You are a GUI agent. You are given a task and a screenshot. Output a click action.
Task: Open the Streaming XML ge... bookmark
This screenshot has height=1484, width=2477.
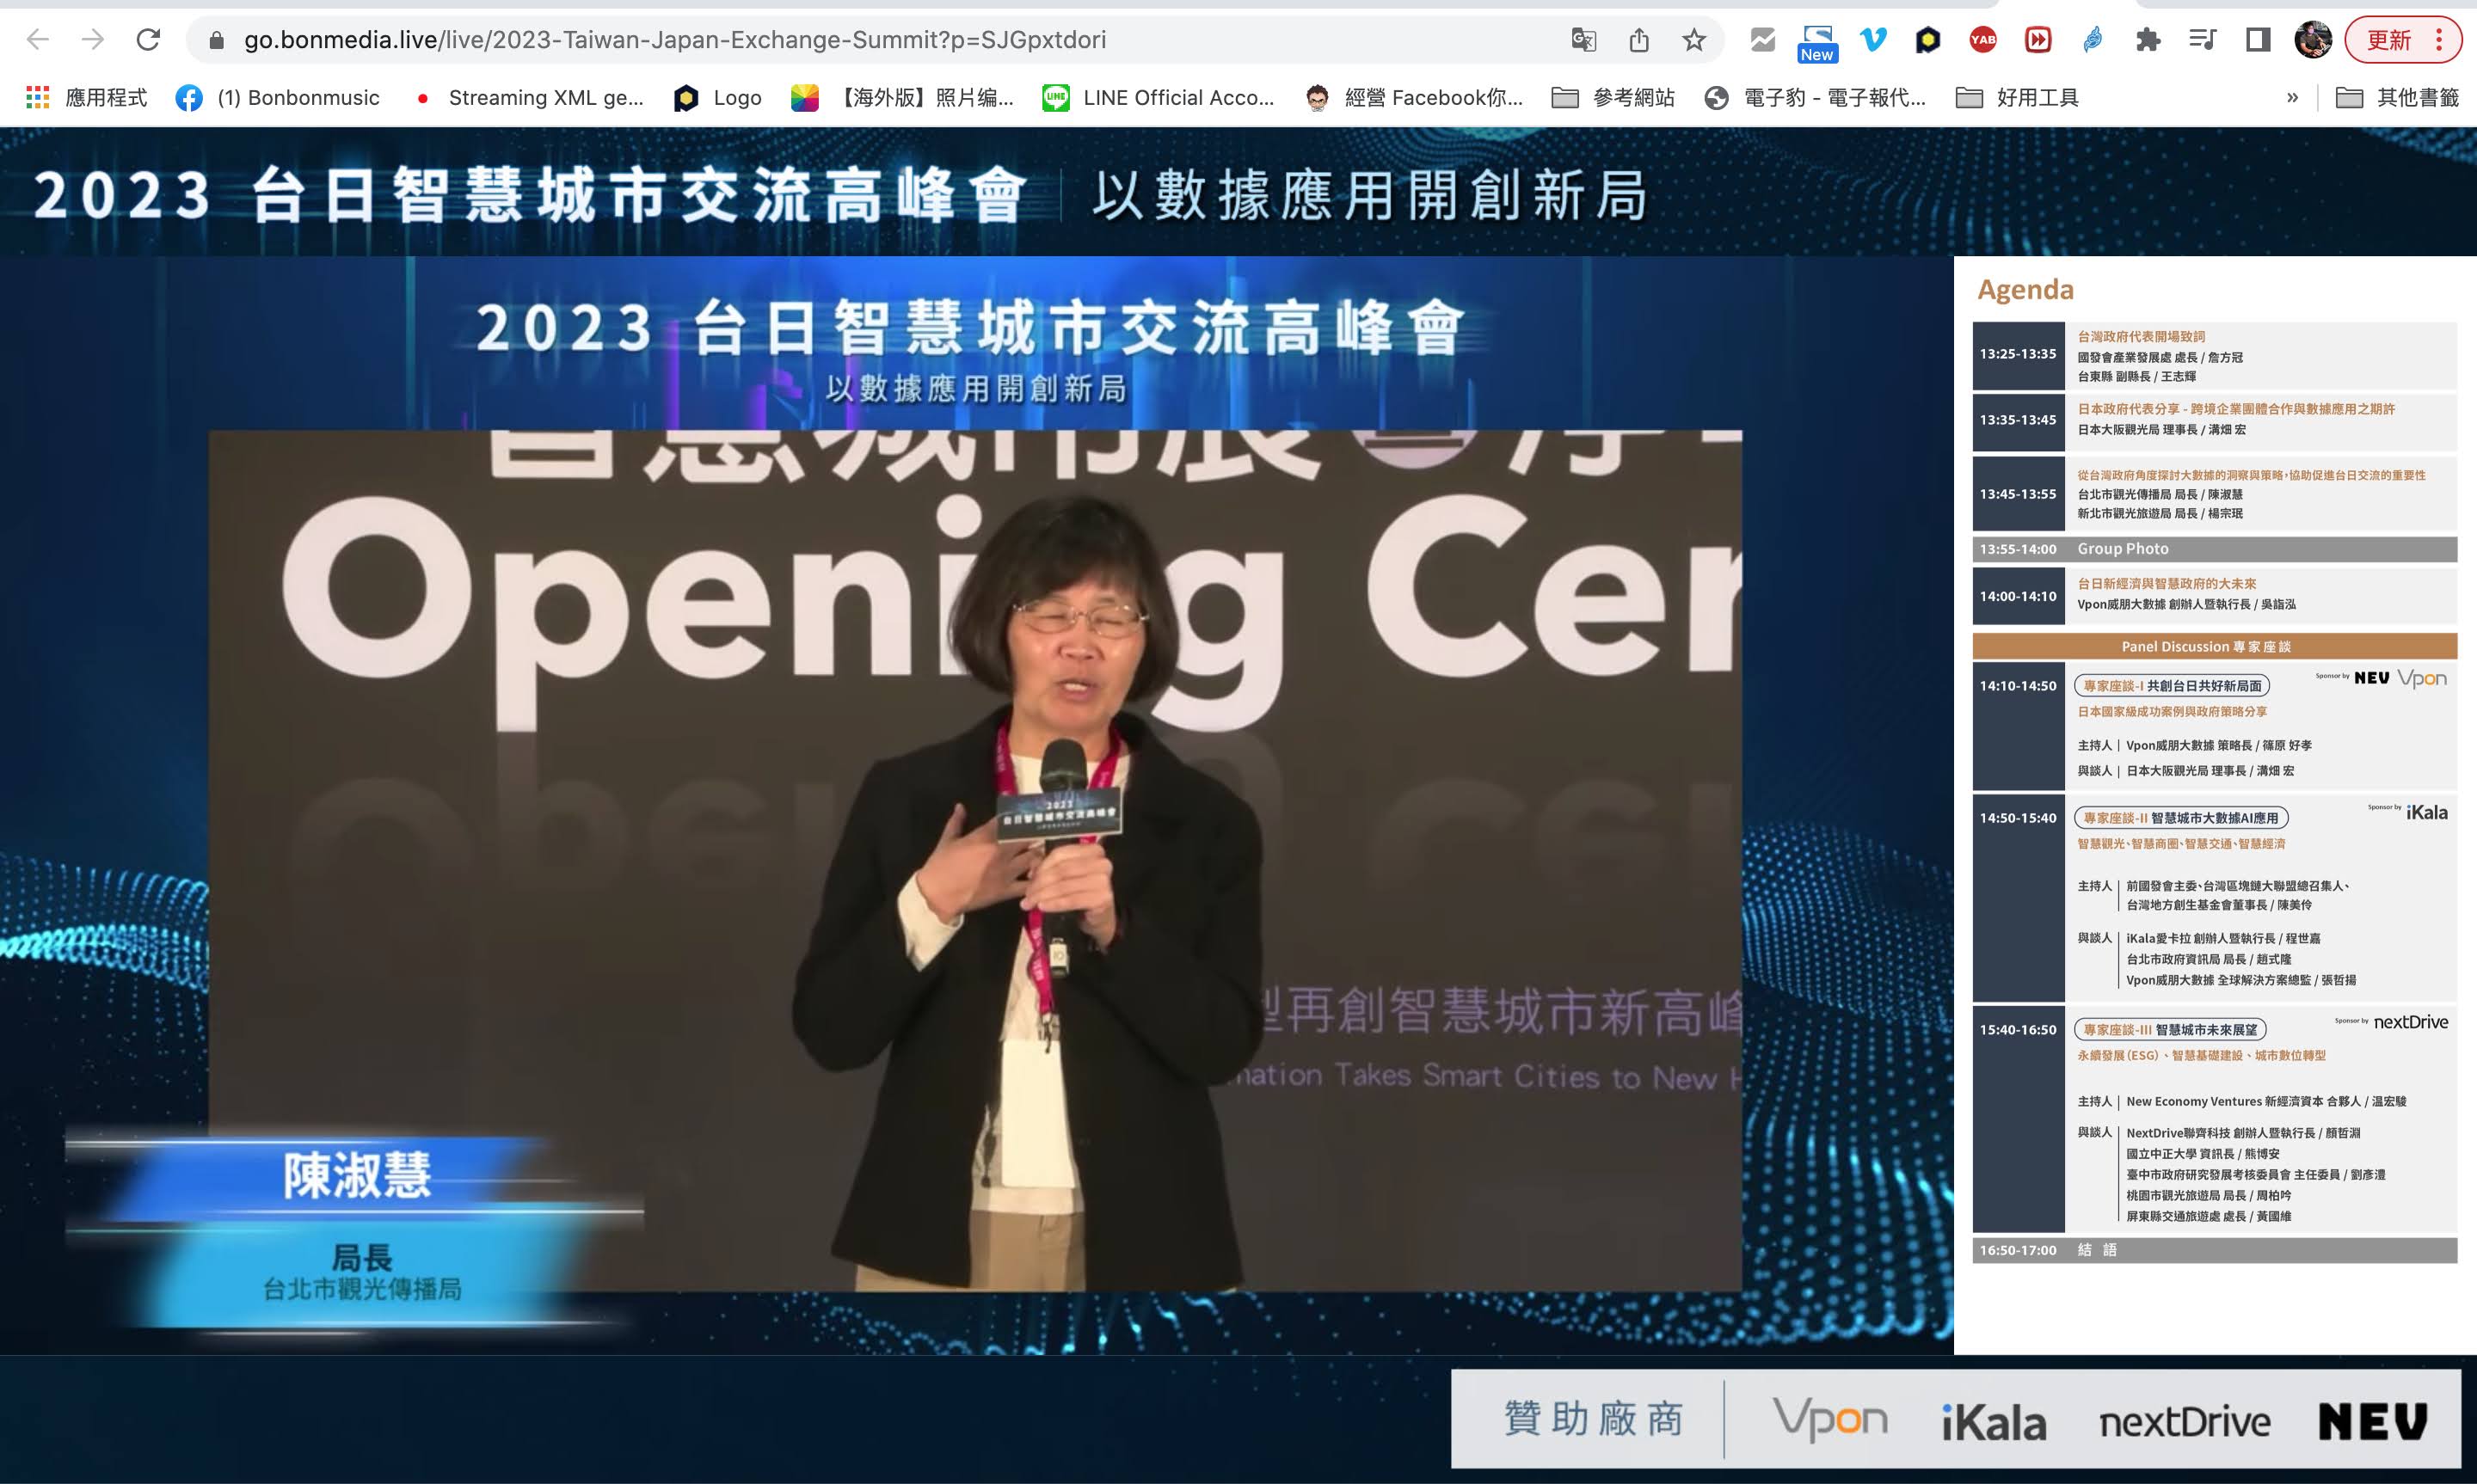530,98
